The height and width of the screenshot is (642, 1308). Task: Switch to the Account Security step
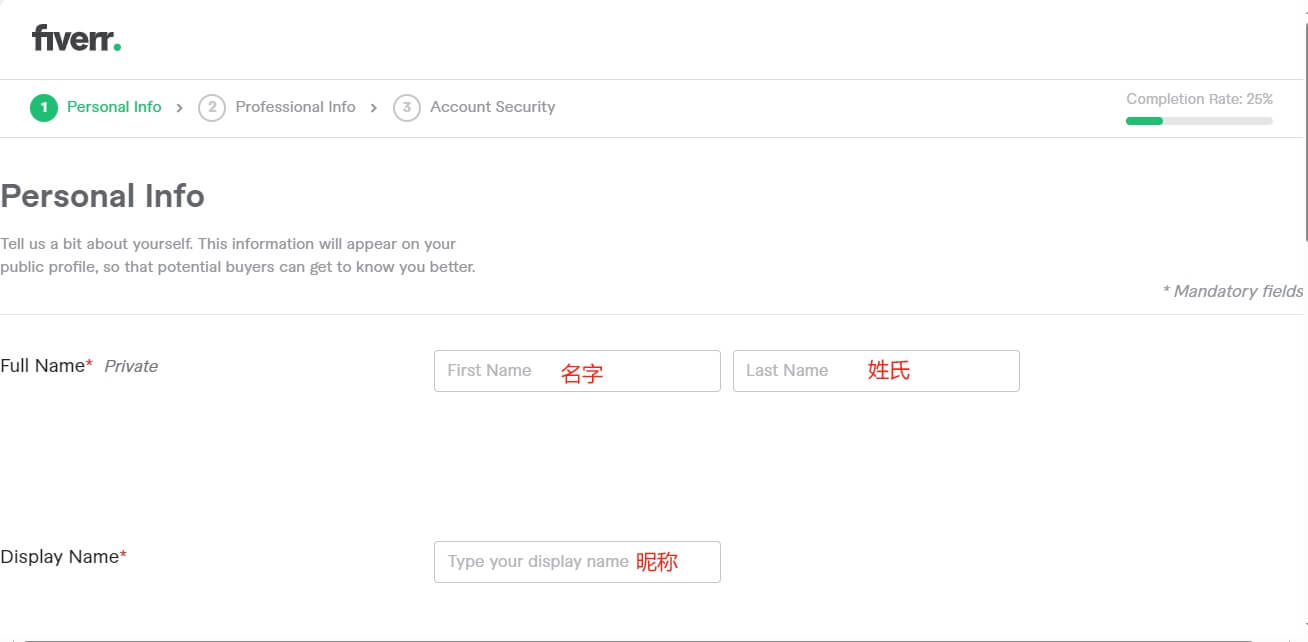[492, 107]
